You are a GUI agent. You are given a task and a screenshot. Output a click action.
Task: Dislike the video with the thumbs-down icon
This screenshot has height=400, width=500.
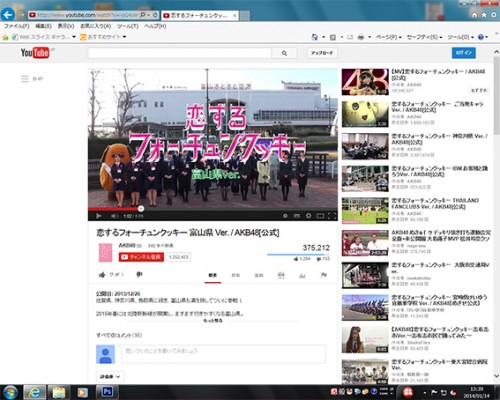(139, 274)
